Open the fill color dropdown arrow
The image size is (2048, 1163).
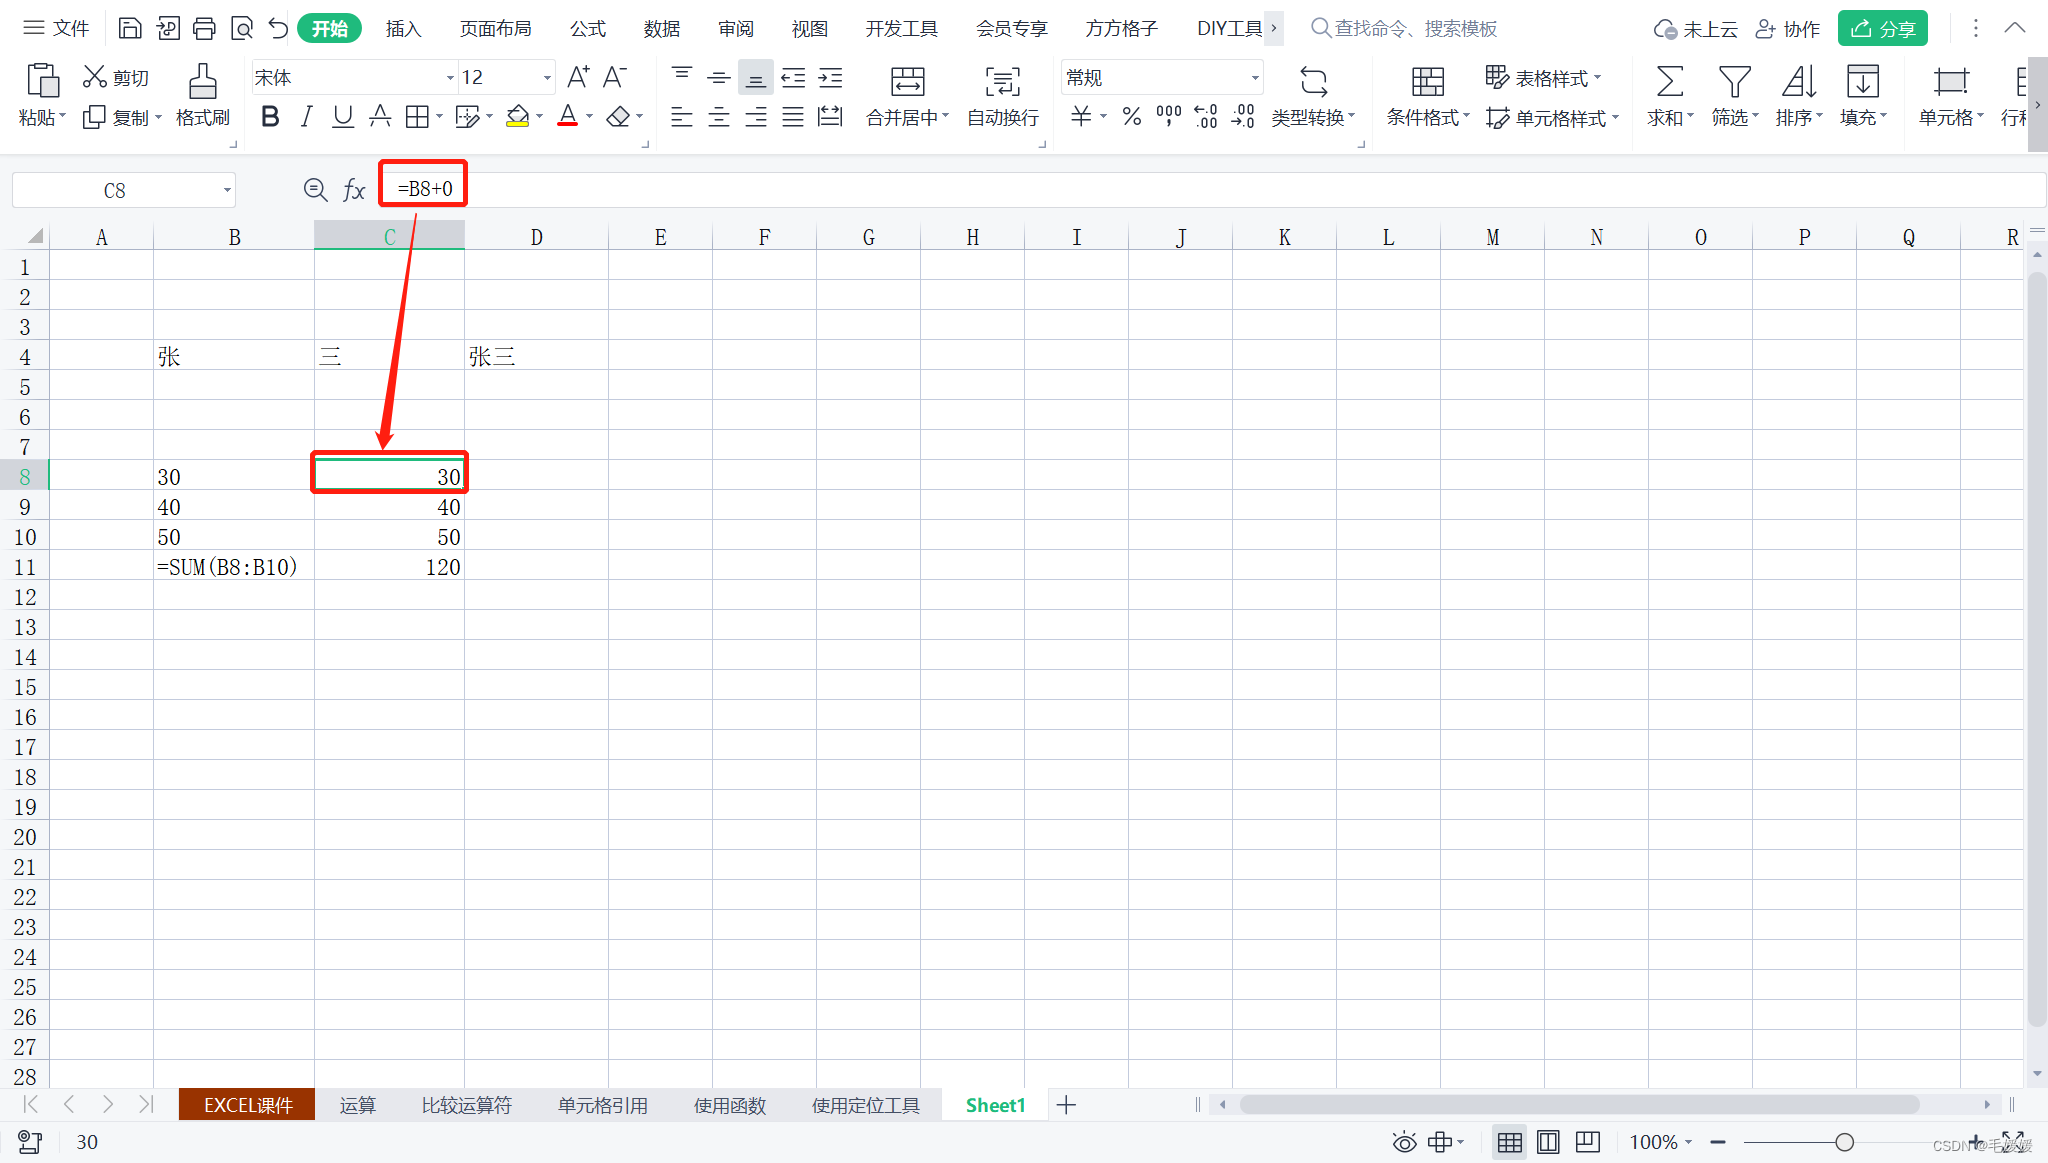tap(540, 117)
